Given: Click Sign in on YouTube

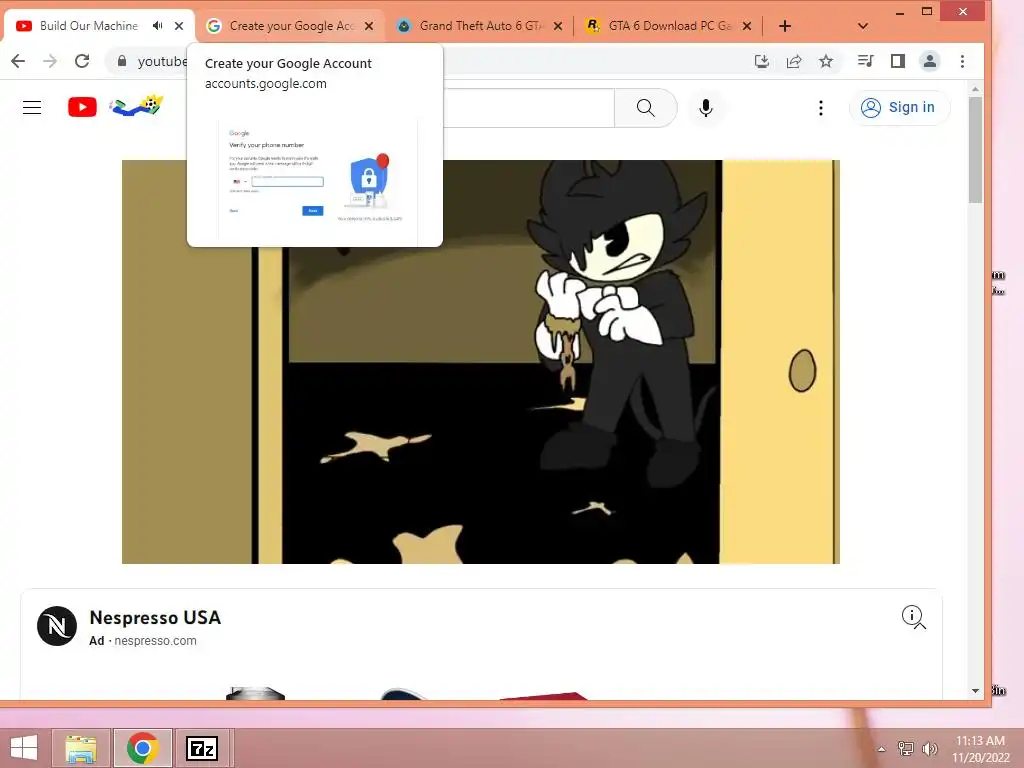Looking at the screenshot, I should [x=899, y=108].
